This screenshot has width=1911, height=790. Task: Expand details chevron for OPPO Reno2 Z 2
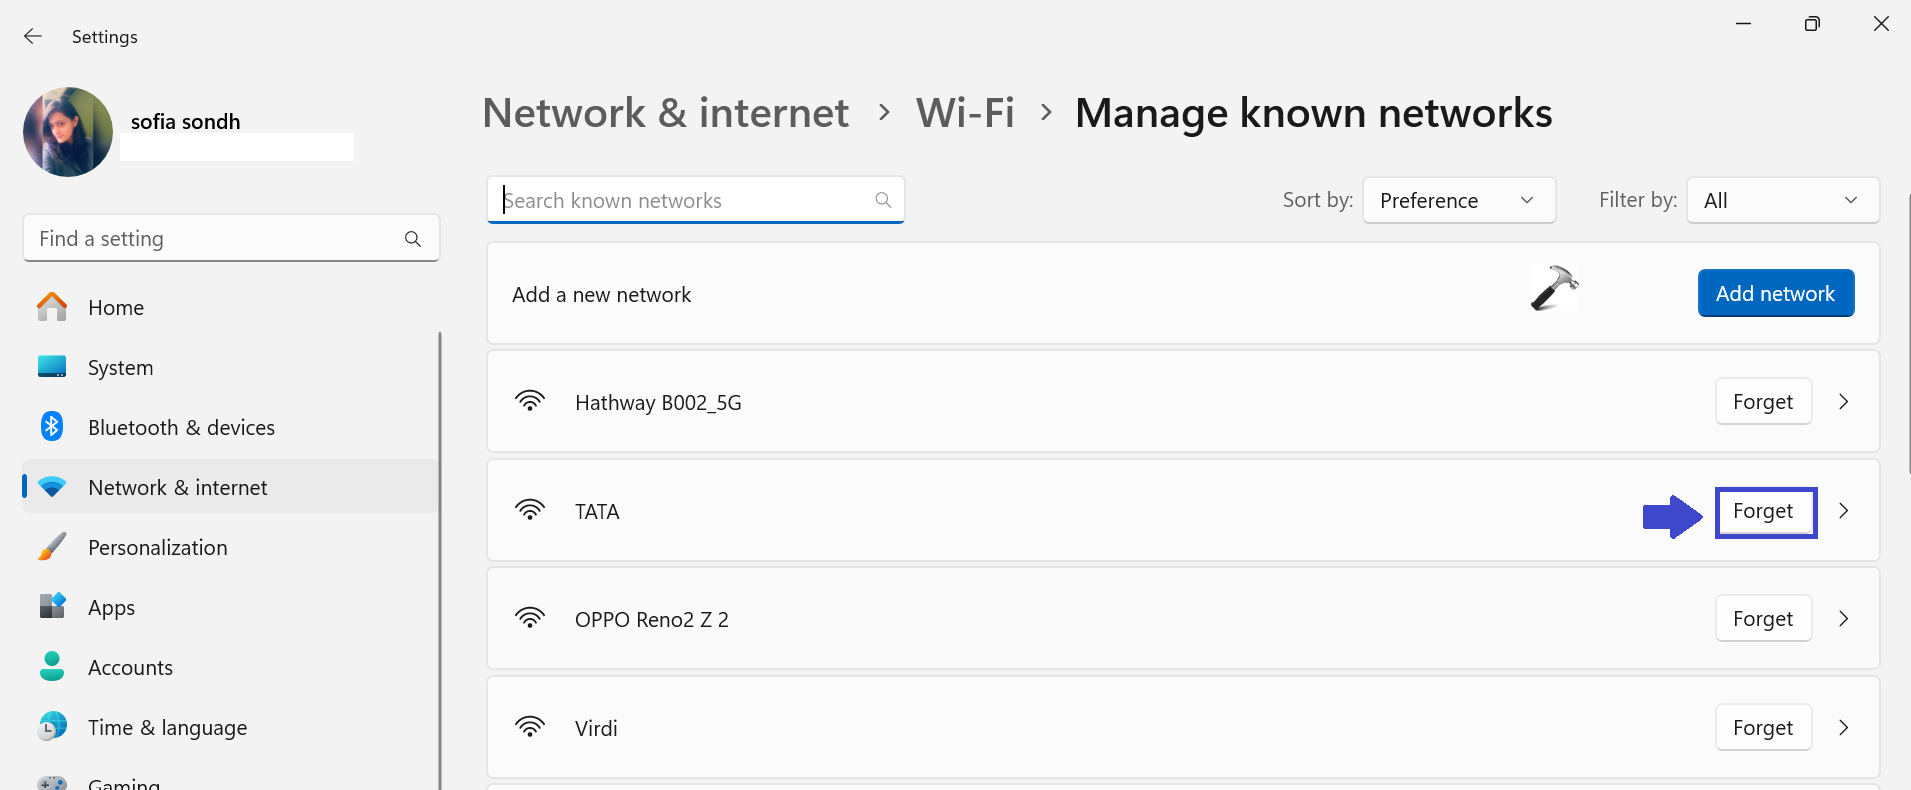pos(1844,619)
